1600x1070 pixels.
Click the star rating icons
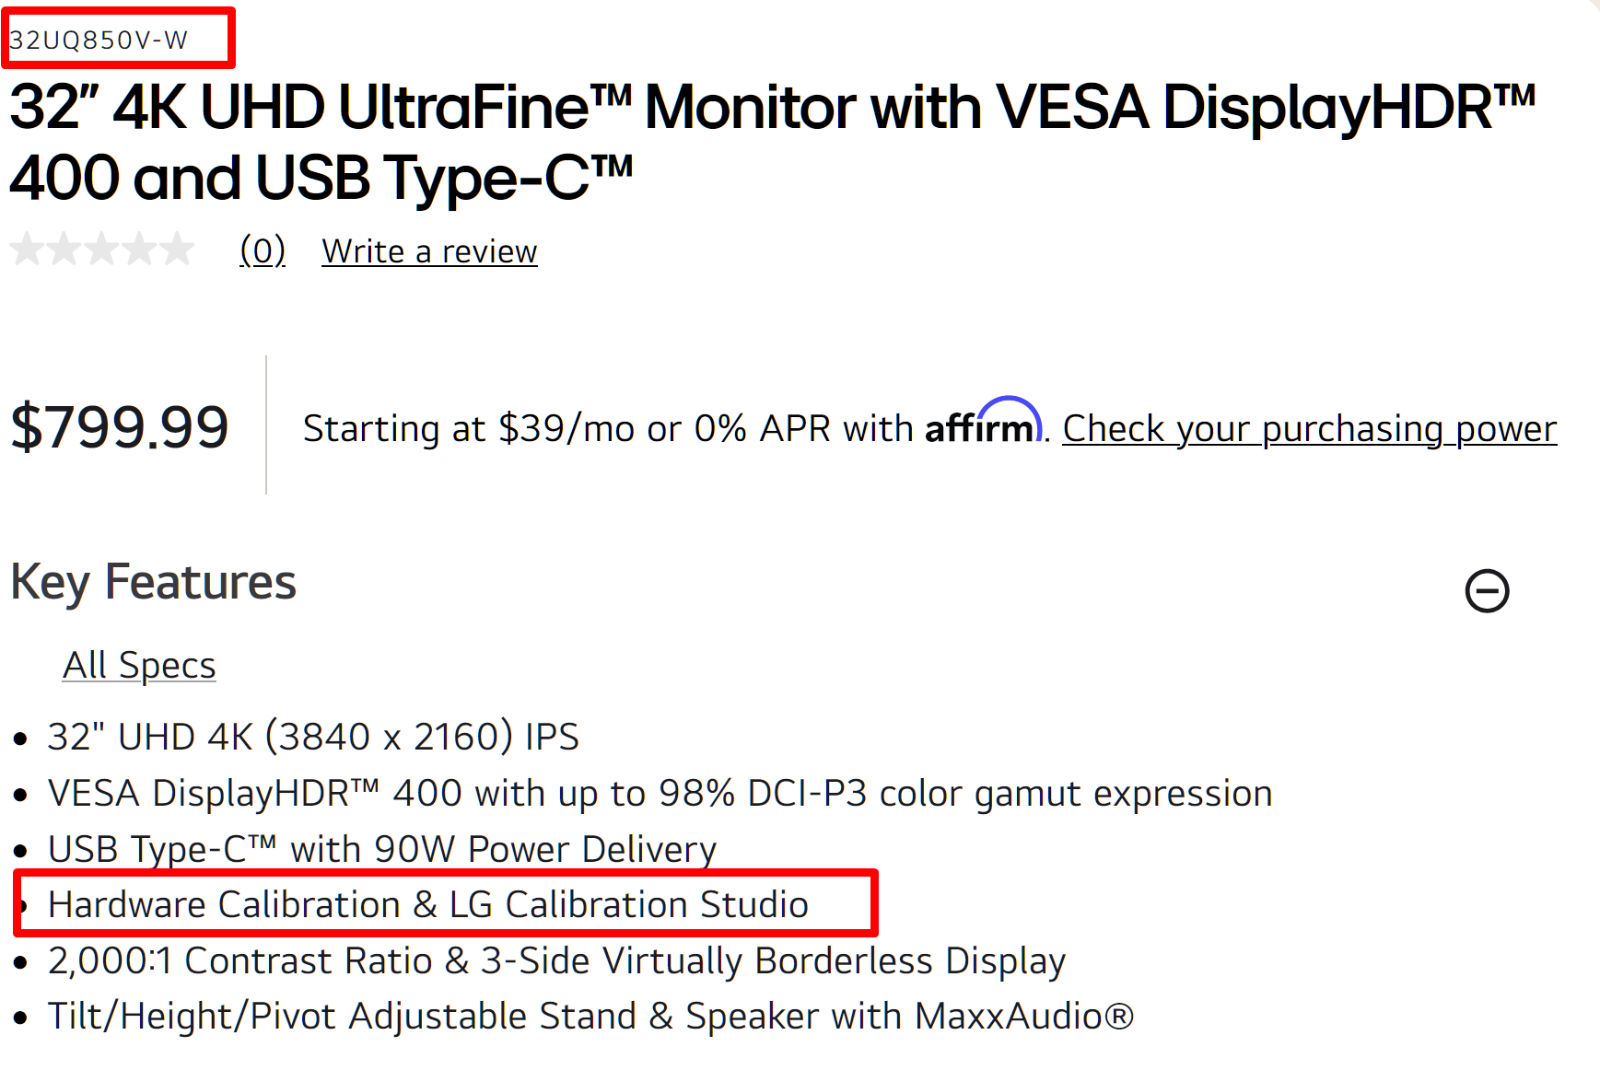(x=103, y=248)
